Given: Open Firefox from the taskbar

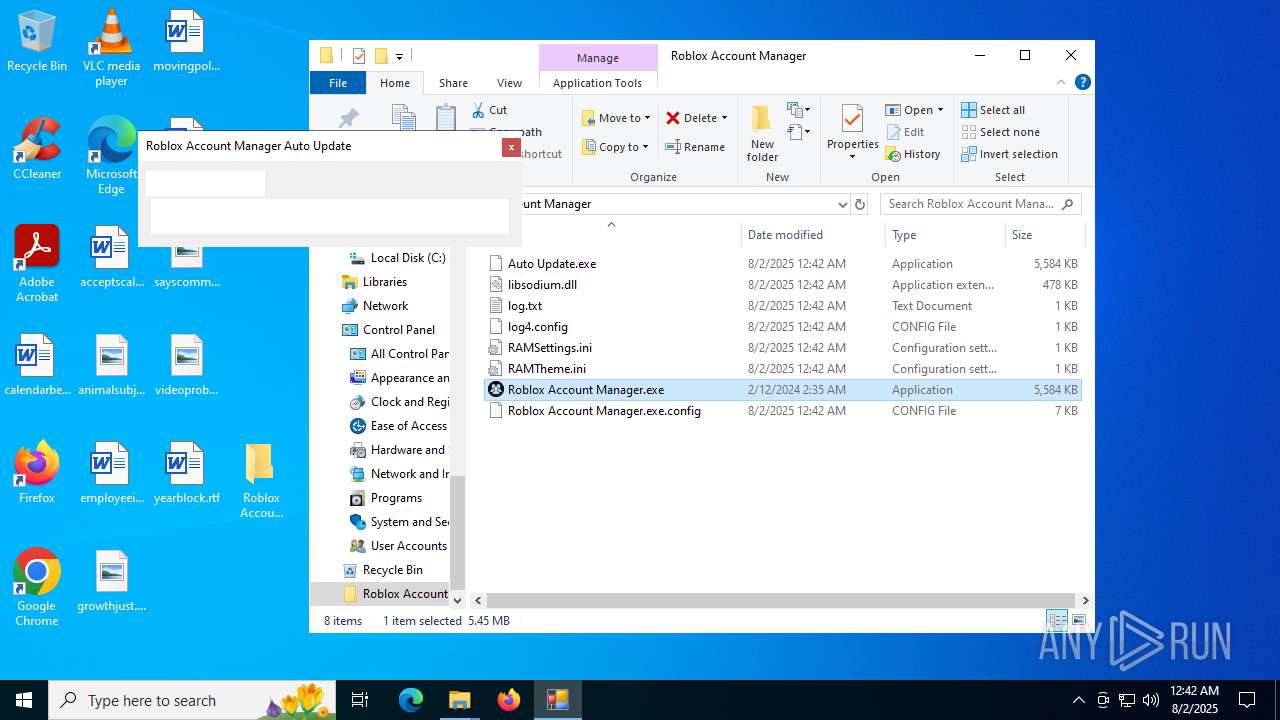Looking at the screenshot, I should coord(509,700).
